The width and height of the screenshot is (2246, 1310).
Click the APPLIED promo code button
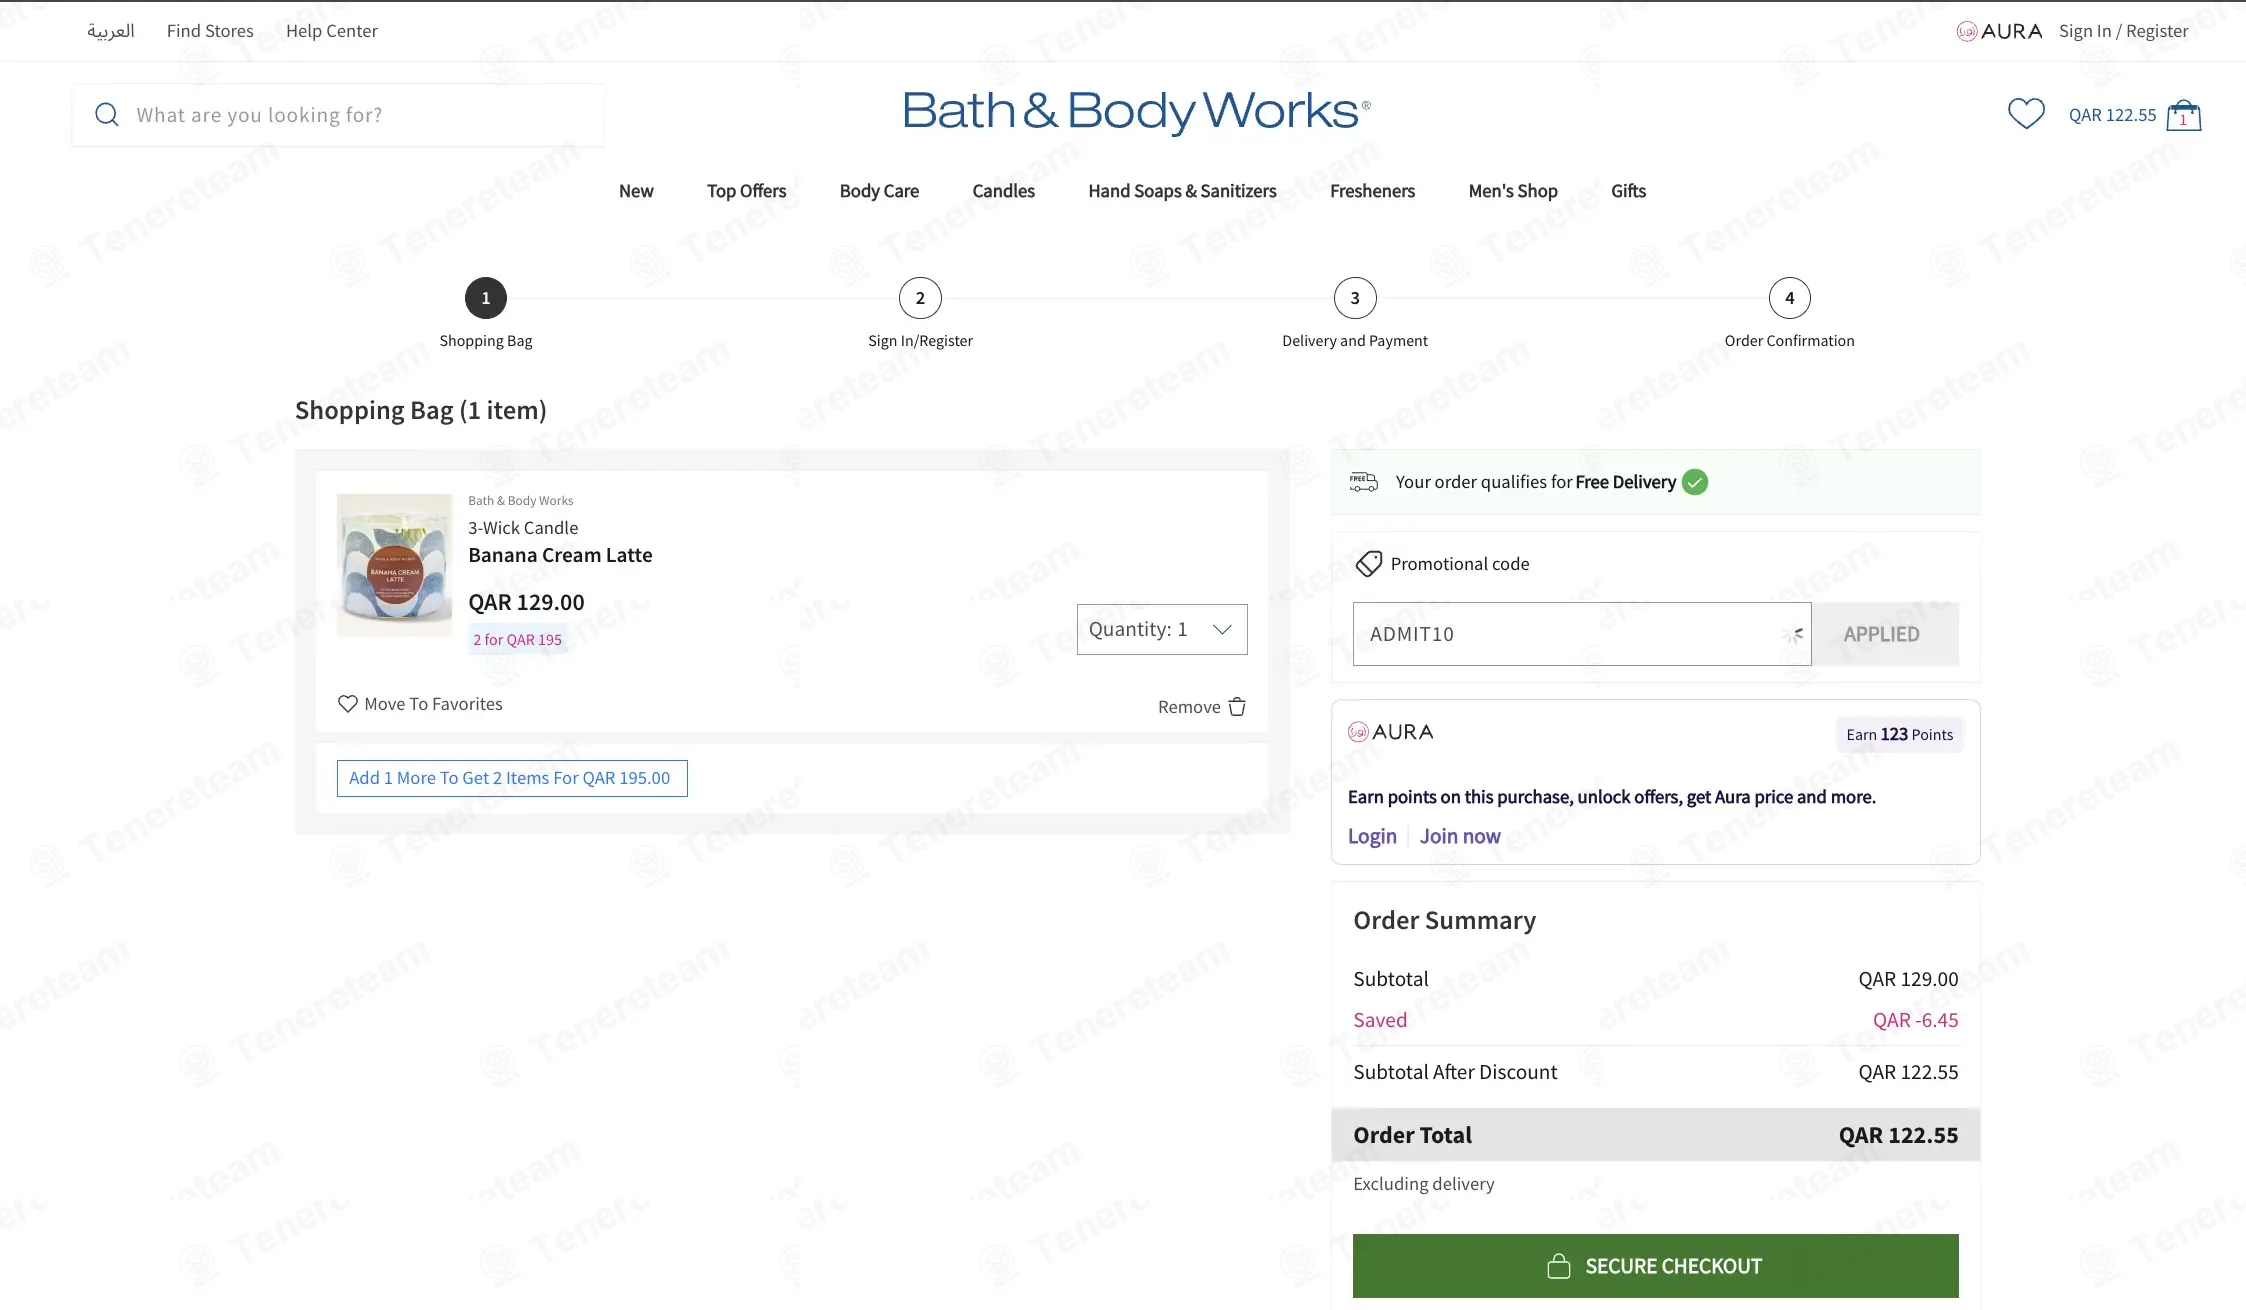1886,634
